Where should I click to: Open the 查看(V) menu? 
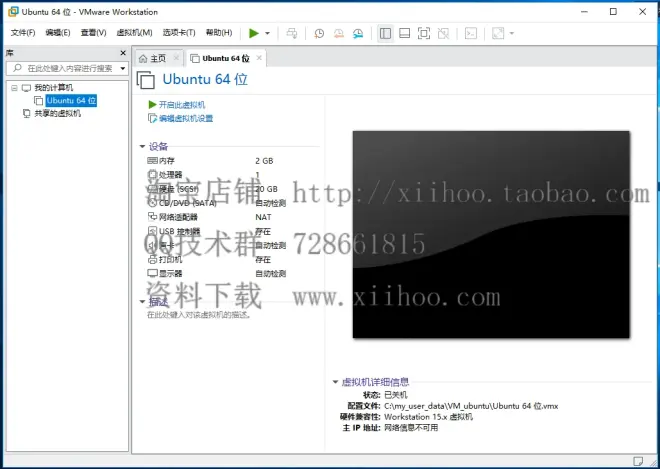(93, 33)
